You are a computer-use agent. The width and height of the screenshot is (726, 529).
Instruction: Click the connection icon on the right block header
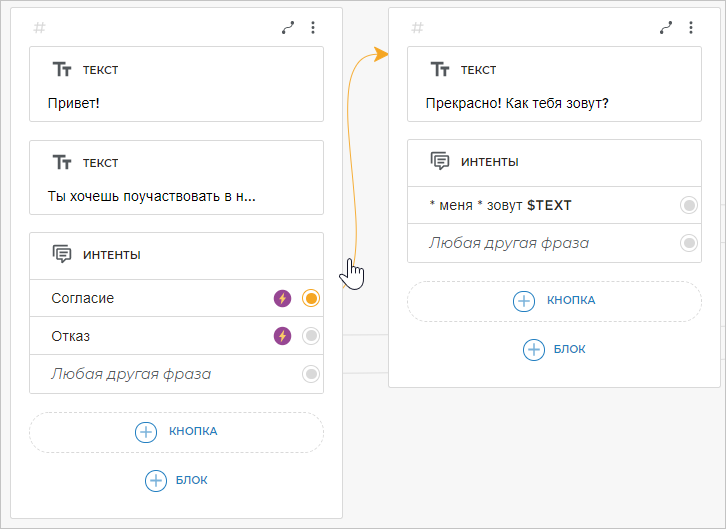click(666, 28)
